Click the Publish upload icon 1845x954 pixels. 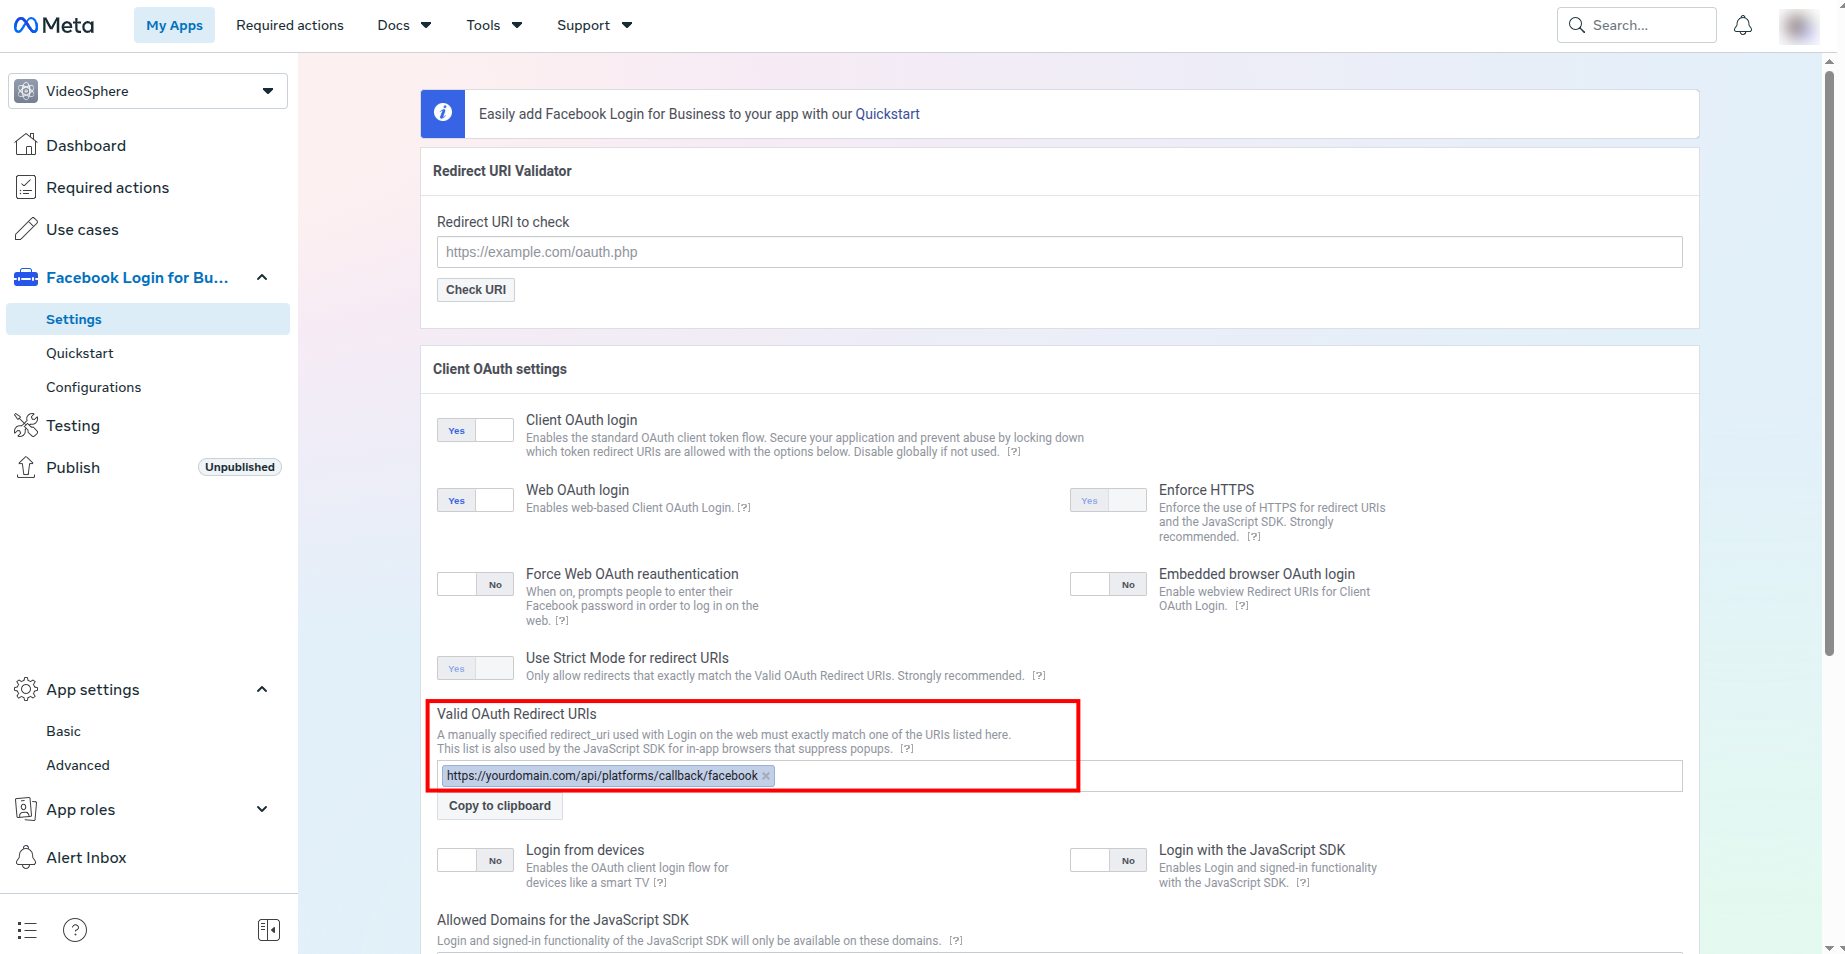26,467
